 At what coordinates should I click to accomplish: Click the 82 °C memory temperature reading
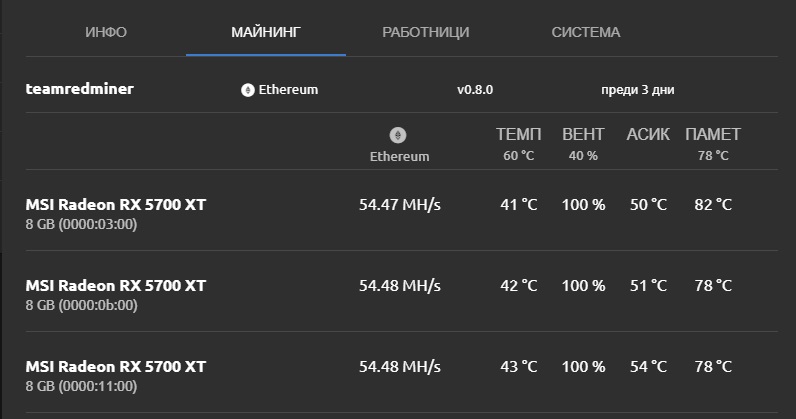click(x=713, y=204)
